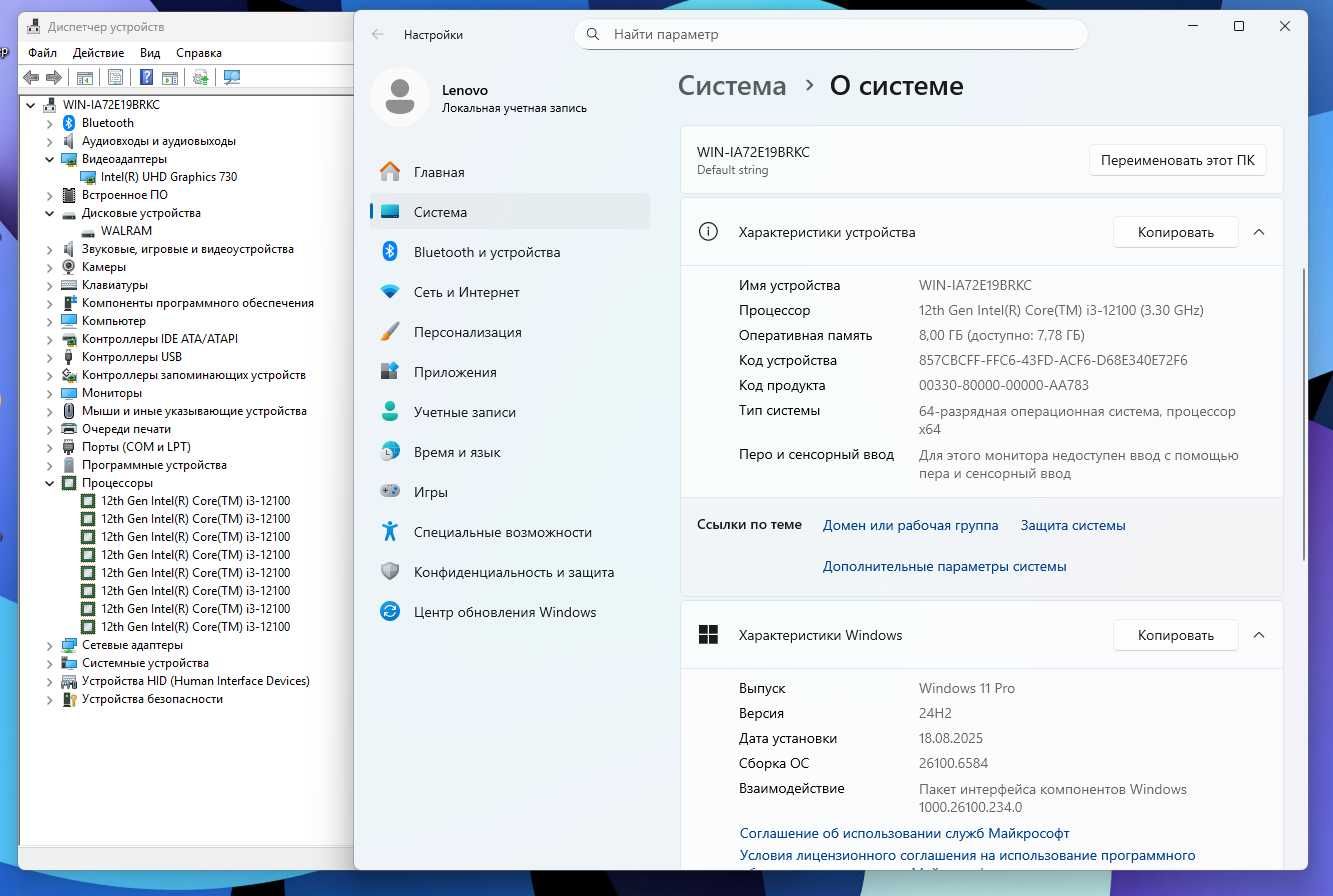The height and width of the screenshot is (896, 1333).
Task: Collapse the Характеристики Windows section chevron
Action: (1259, 635)
